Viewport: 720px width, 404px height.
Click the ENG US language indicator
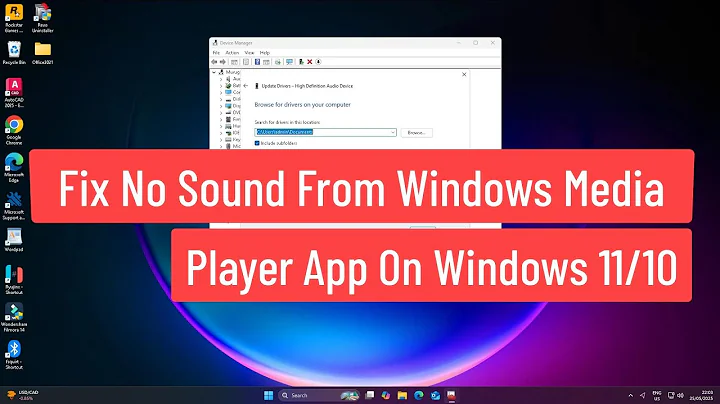pyautogui.click(x=657, y=396)
